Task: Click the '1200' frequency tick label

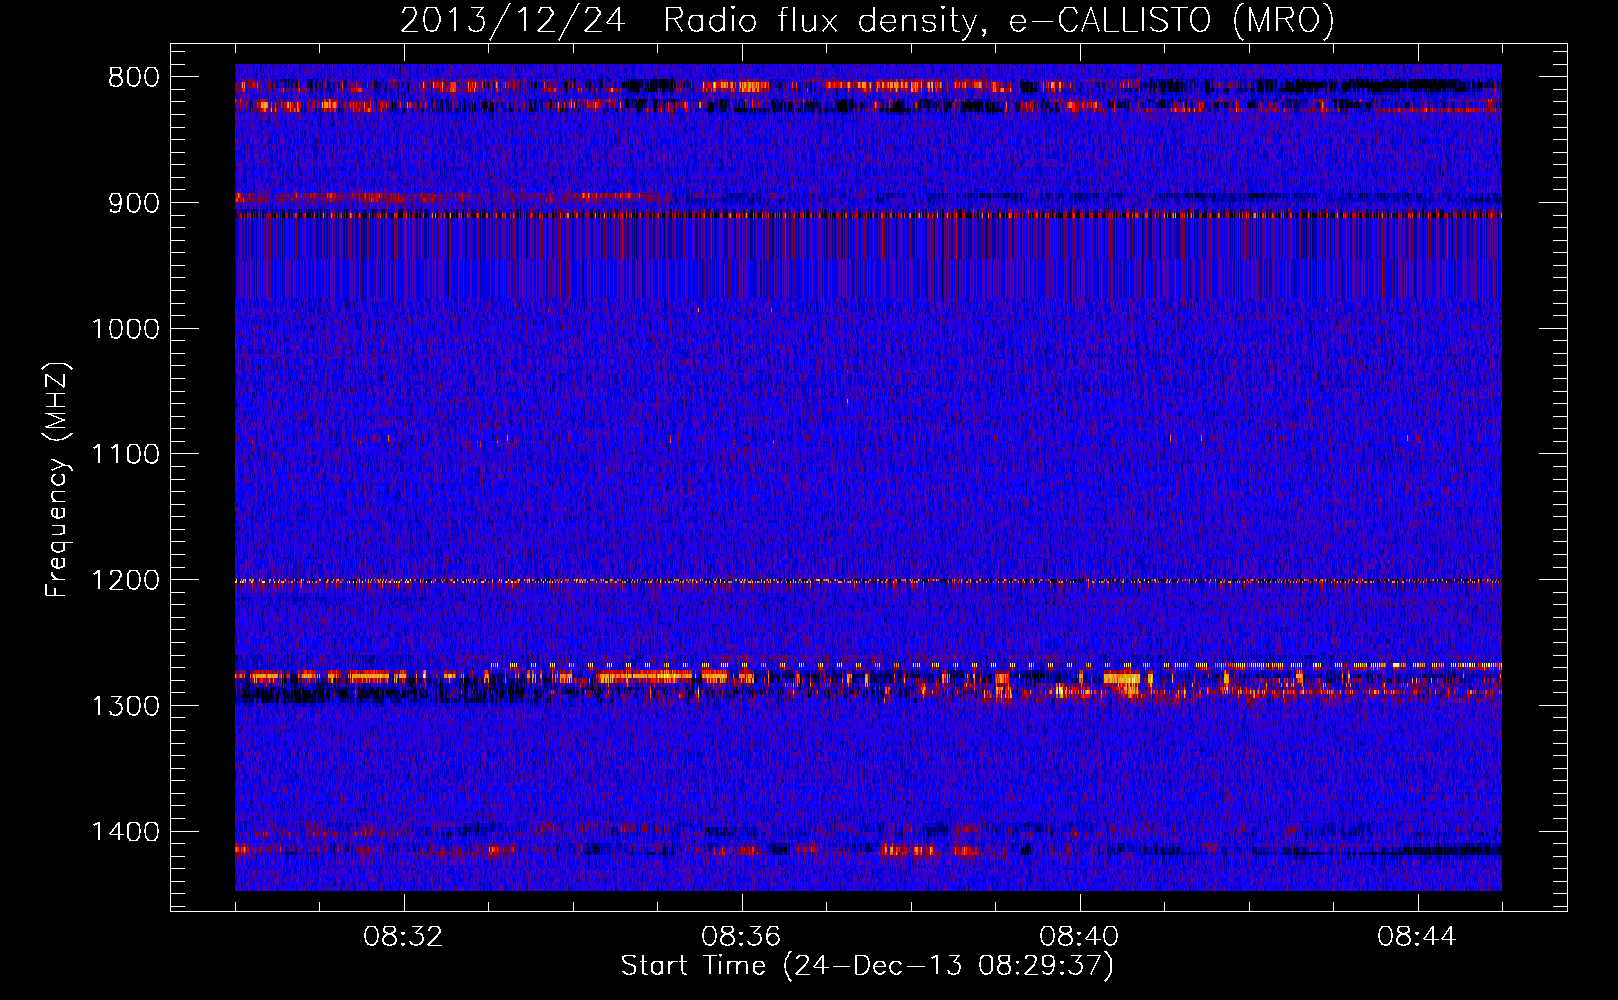Action: [x=125, y=580]
